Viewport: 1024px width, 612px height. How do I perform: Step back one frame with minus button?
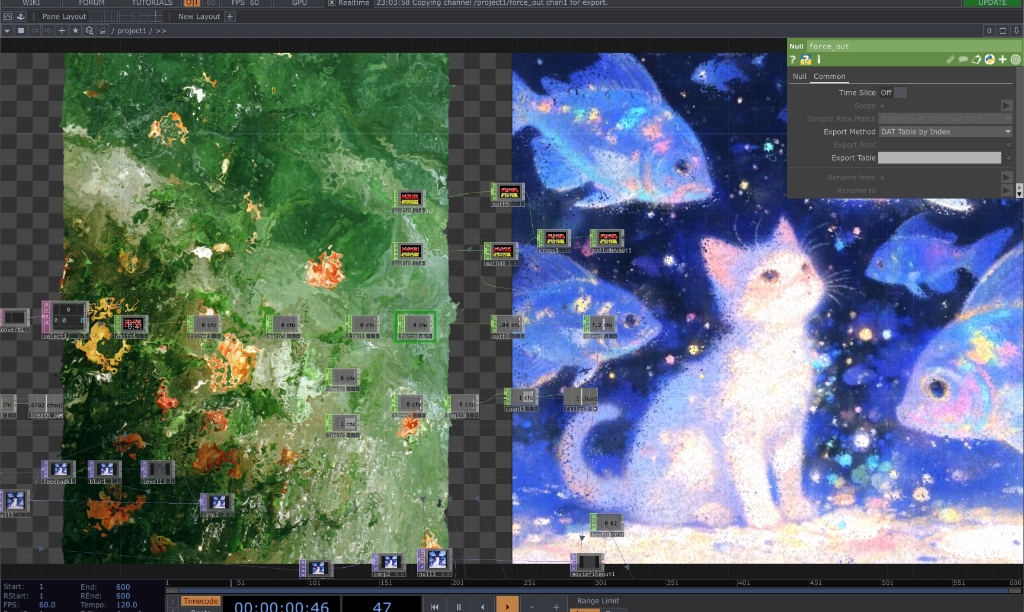[532, 607]
